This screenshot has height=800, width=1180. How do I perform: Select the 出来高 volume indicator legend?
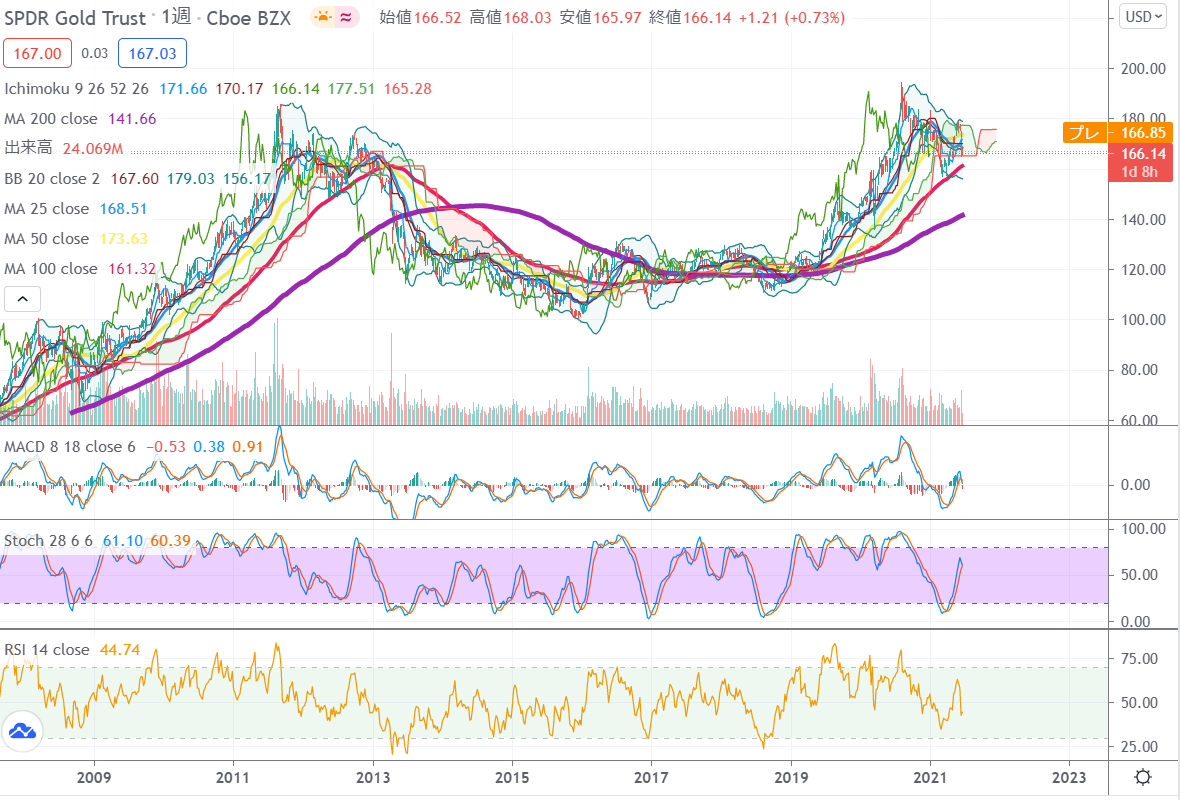click(29, 148)
